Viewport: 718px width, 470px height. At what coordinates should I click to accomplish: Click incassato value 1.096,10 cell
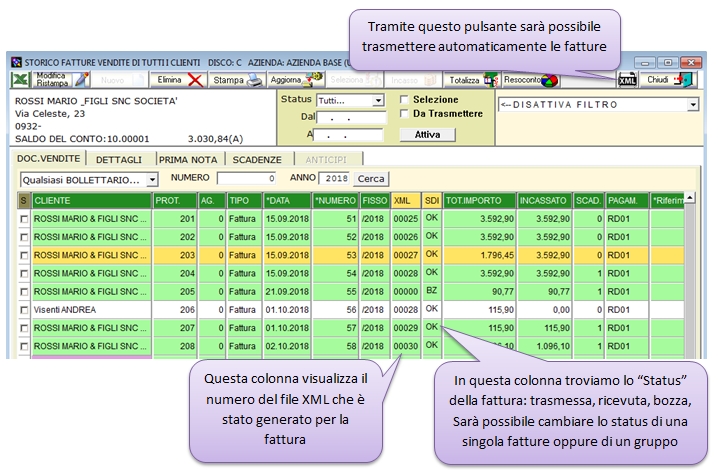544,346
